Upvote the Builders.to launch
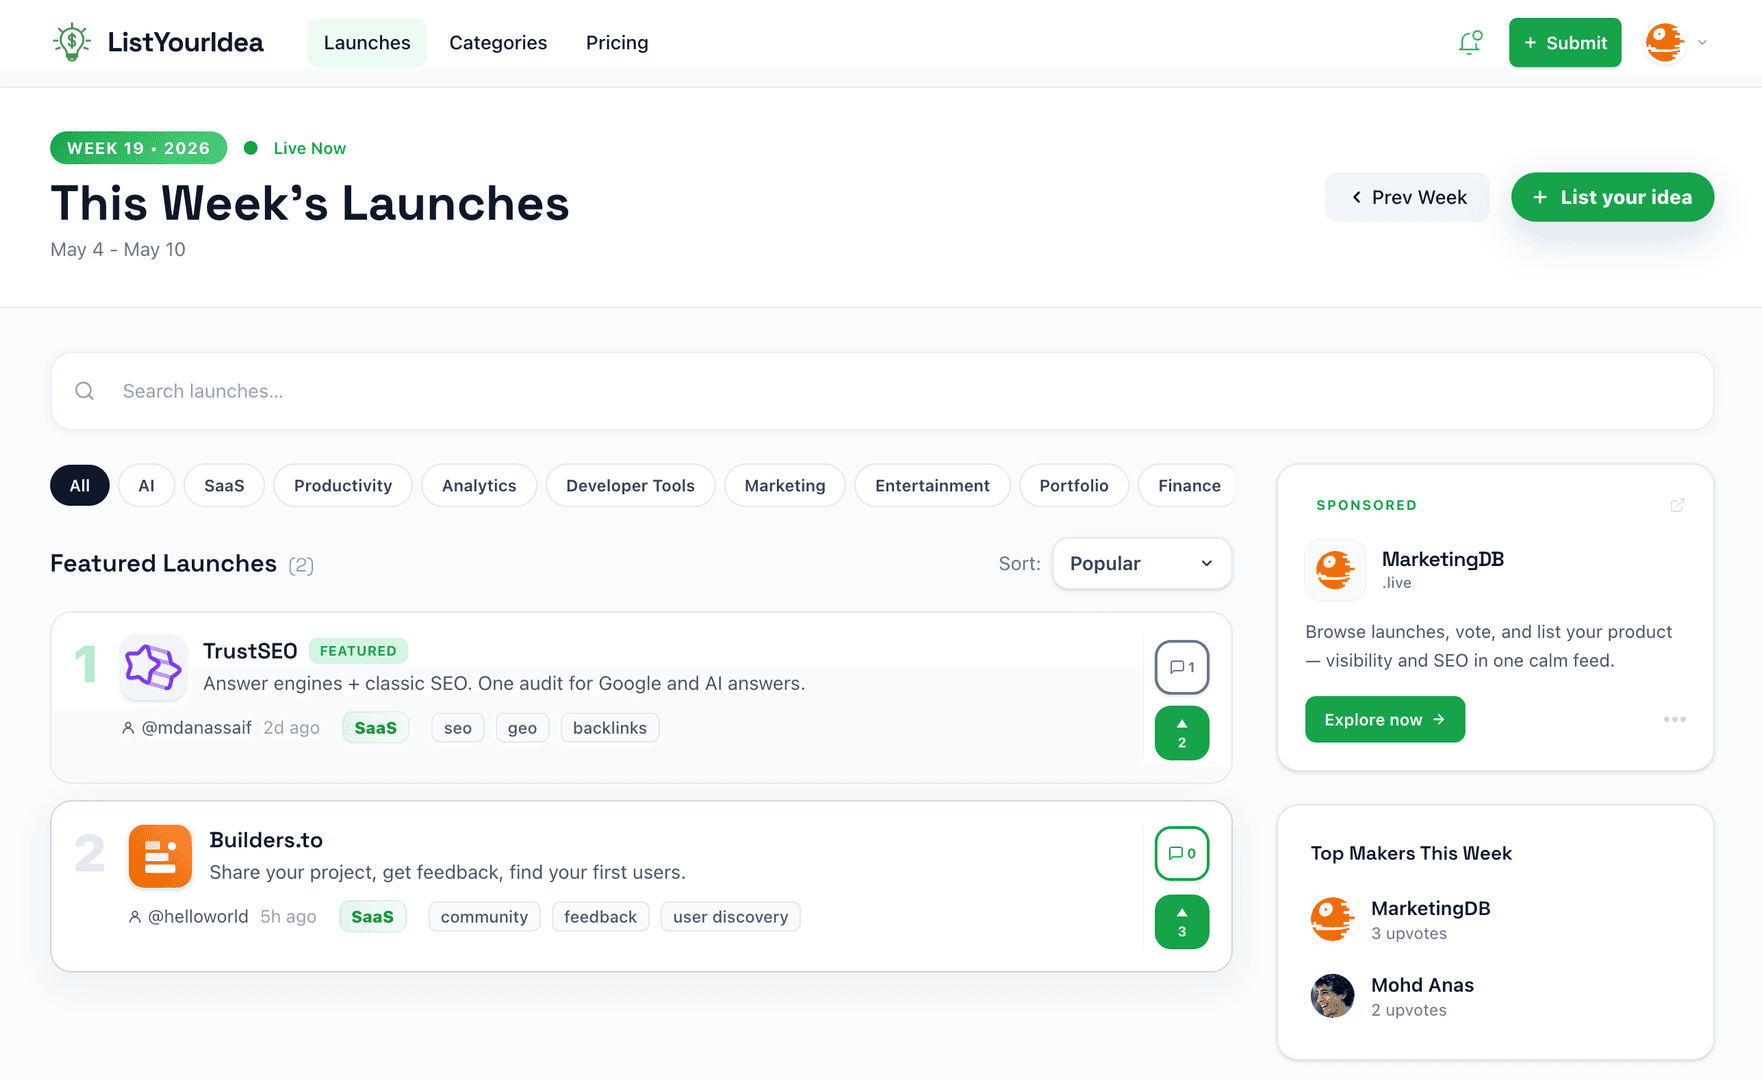 (x=1182, y=922)
